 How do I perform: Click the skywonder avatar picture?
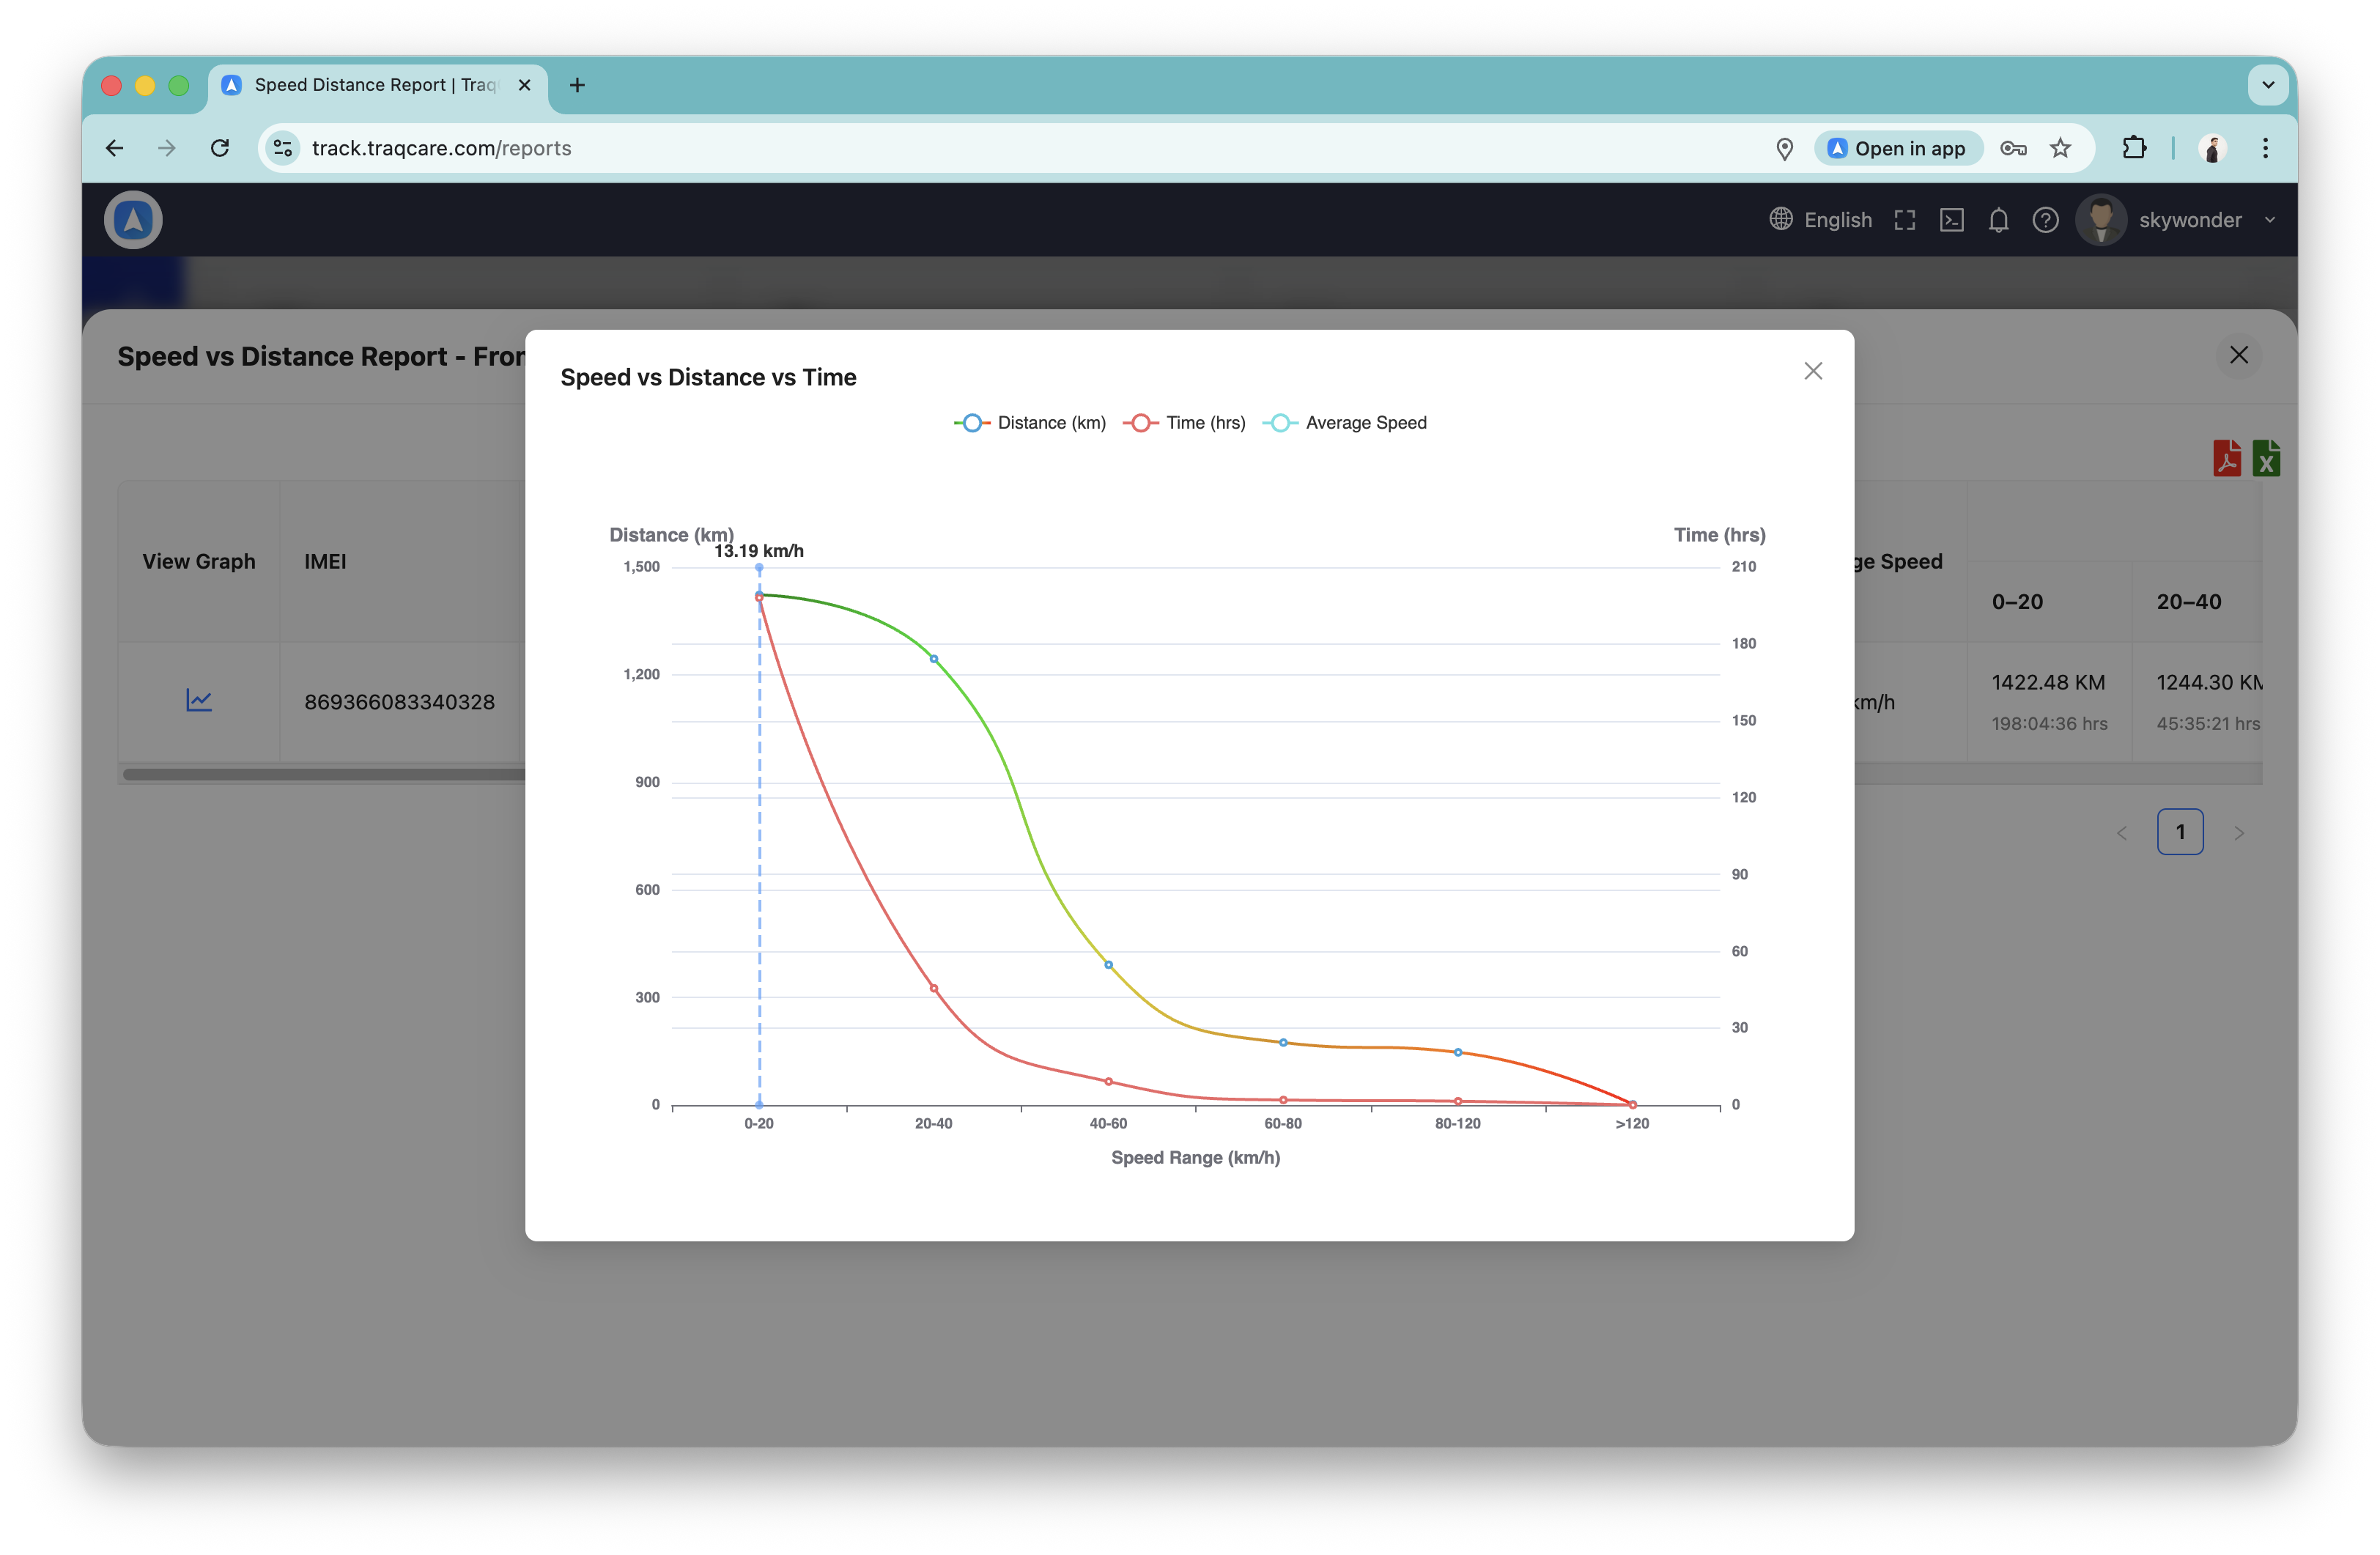pos(2100,220)
